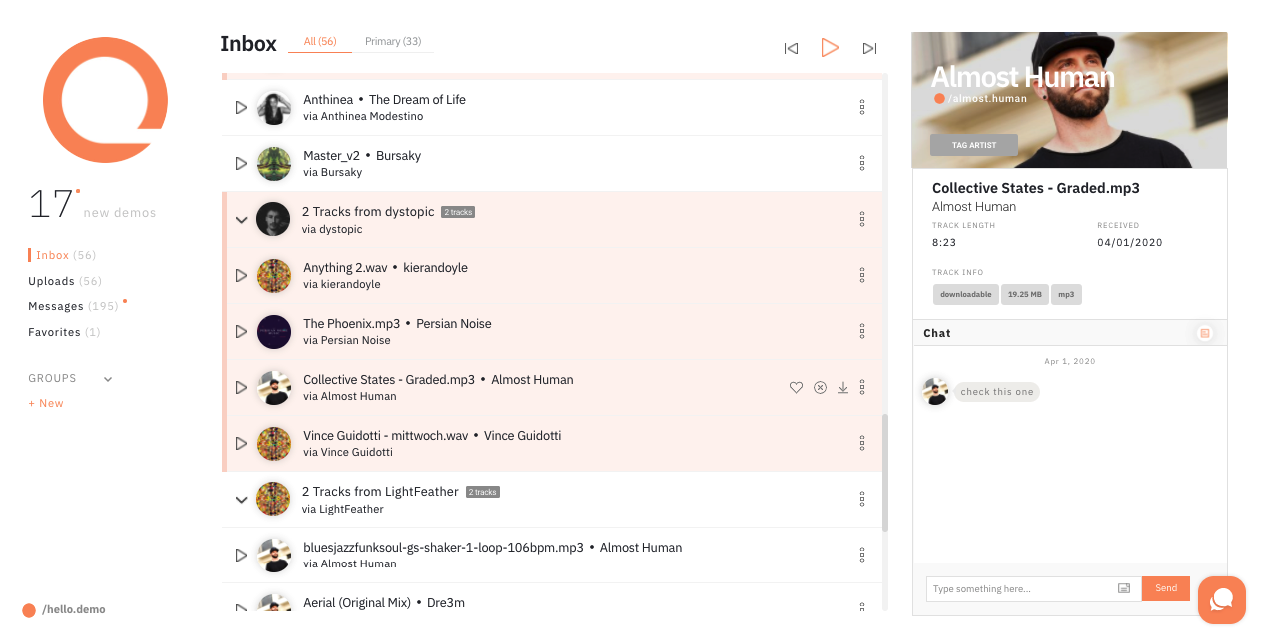Click the 19.25 MB tag
The height and width of the screenshot is (636, 1261).
[x=1024, y=294]
